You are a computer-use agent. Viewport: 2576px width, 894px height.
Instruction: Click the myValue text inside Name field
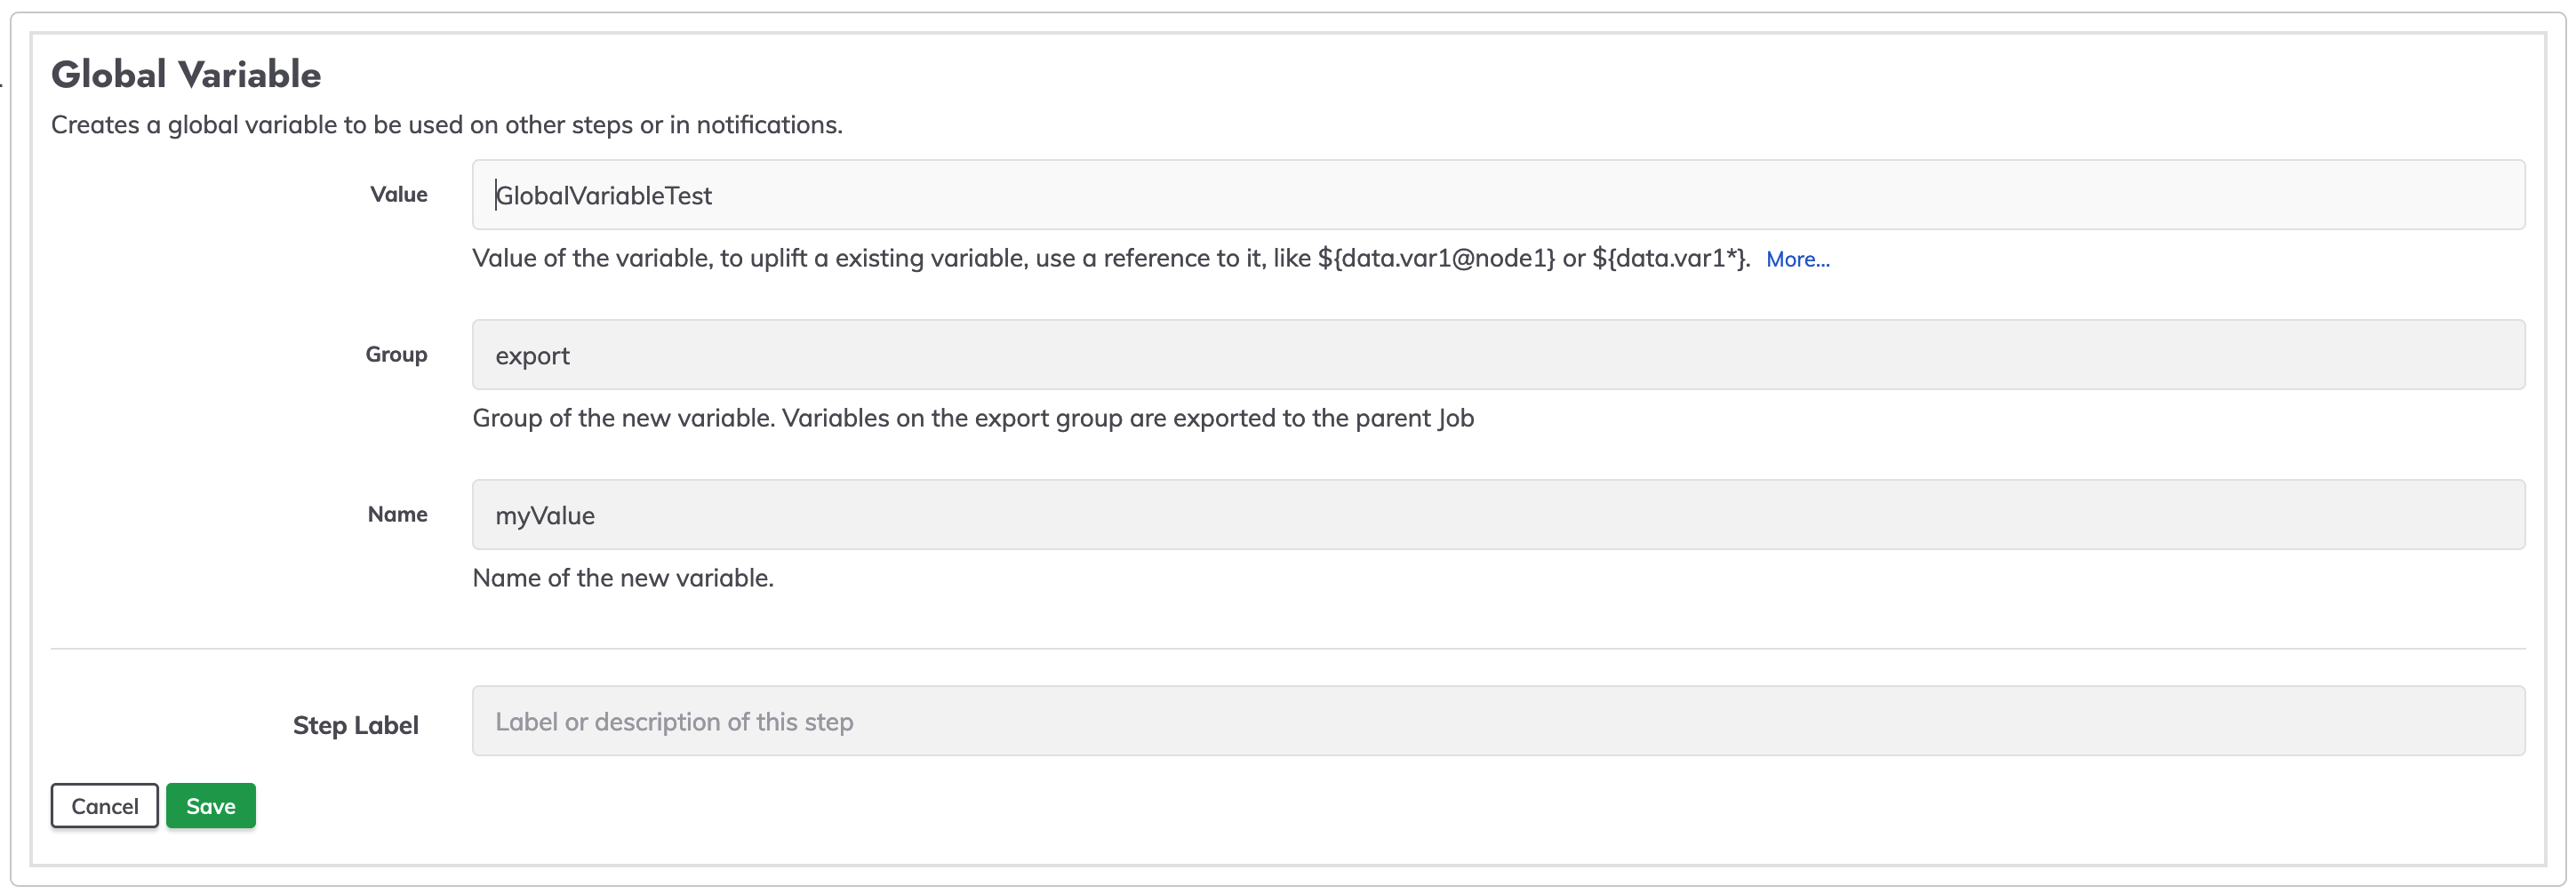(x=545, y=516)
